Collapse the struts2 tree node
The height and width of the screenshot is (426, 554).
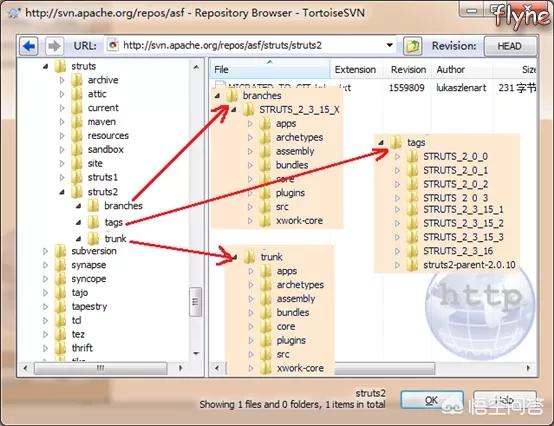pos(62,192)
